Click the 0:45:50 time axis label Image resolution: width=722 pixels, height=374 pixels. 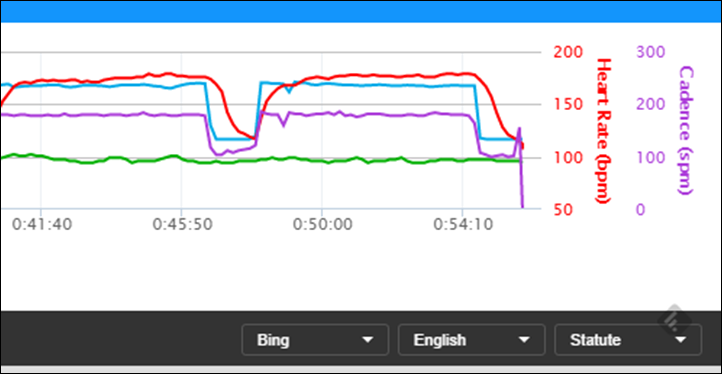(x=182, y=225)
